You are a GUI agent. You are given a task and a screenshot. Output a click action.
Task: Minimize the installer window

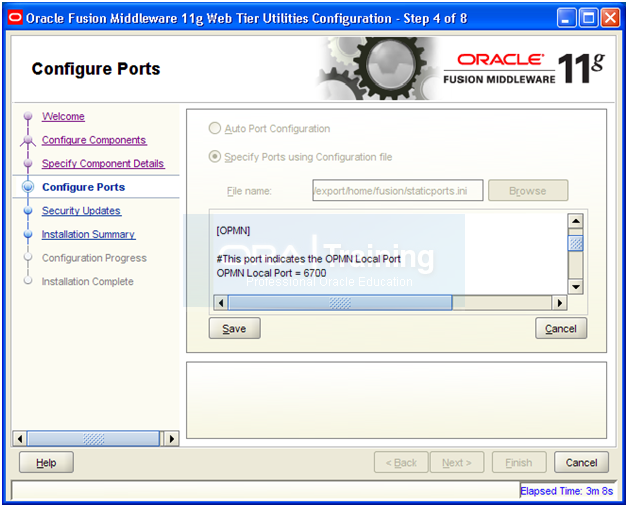pos(566,18)
